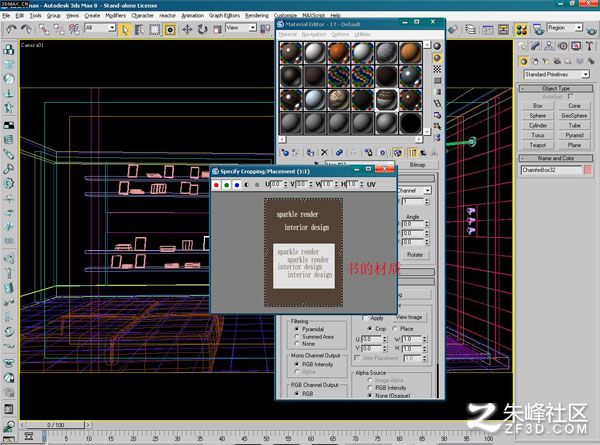
Task: Open reference coordinate View dropdown
Action: [x=241, y=28]
